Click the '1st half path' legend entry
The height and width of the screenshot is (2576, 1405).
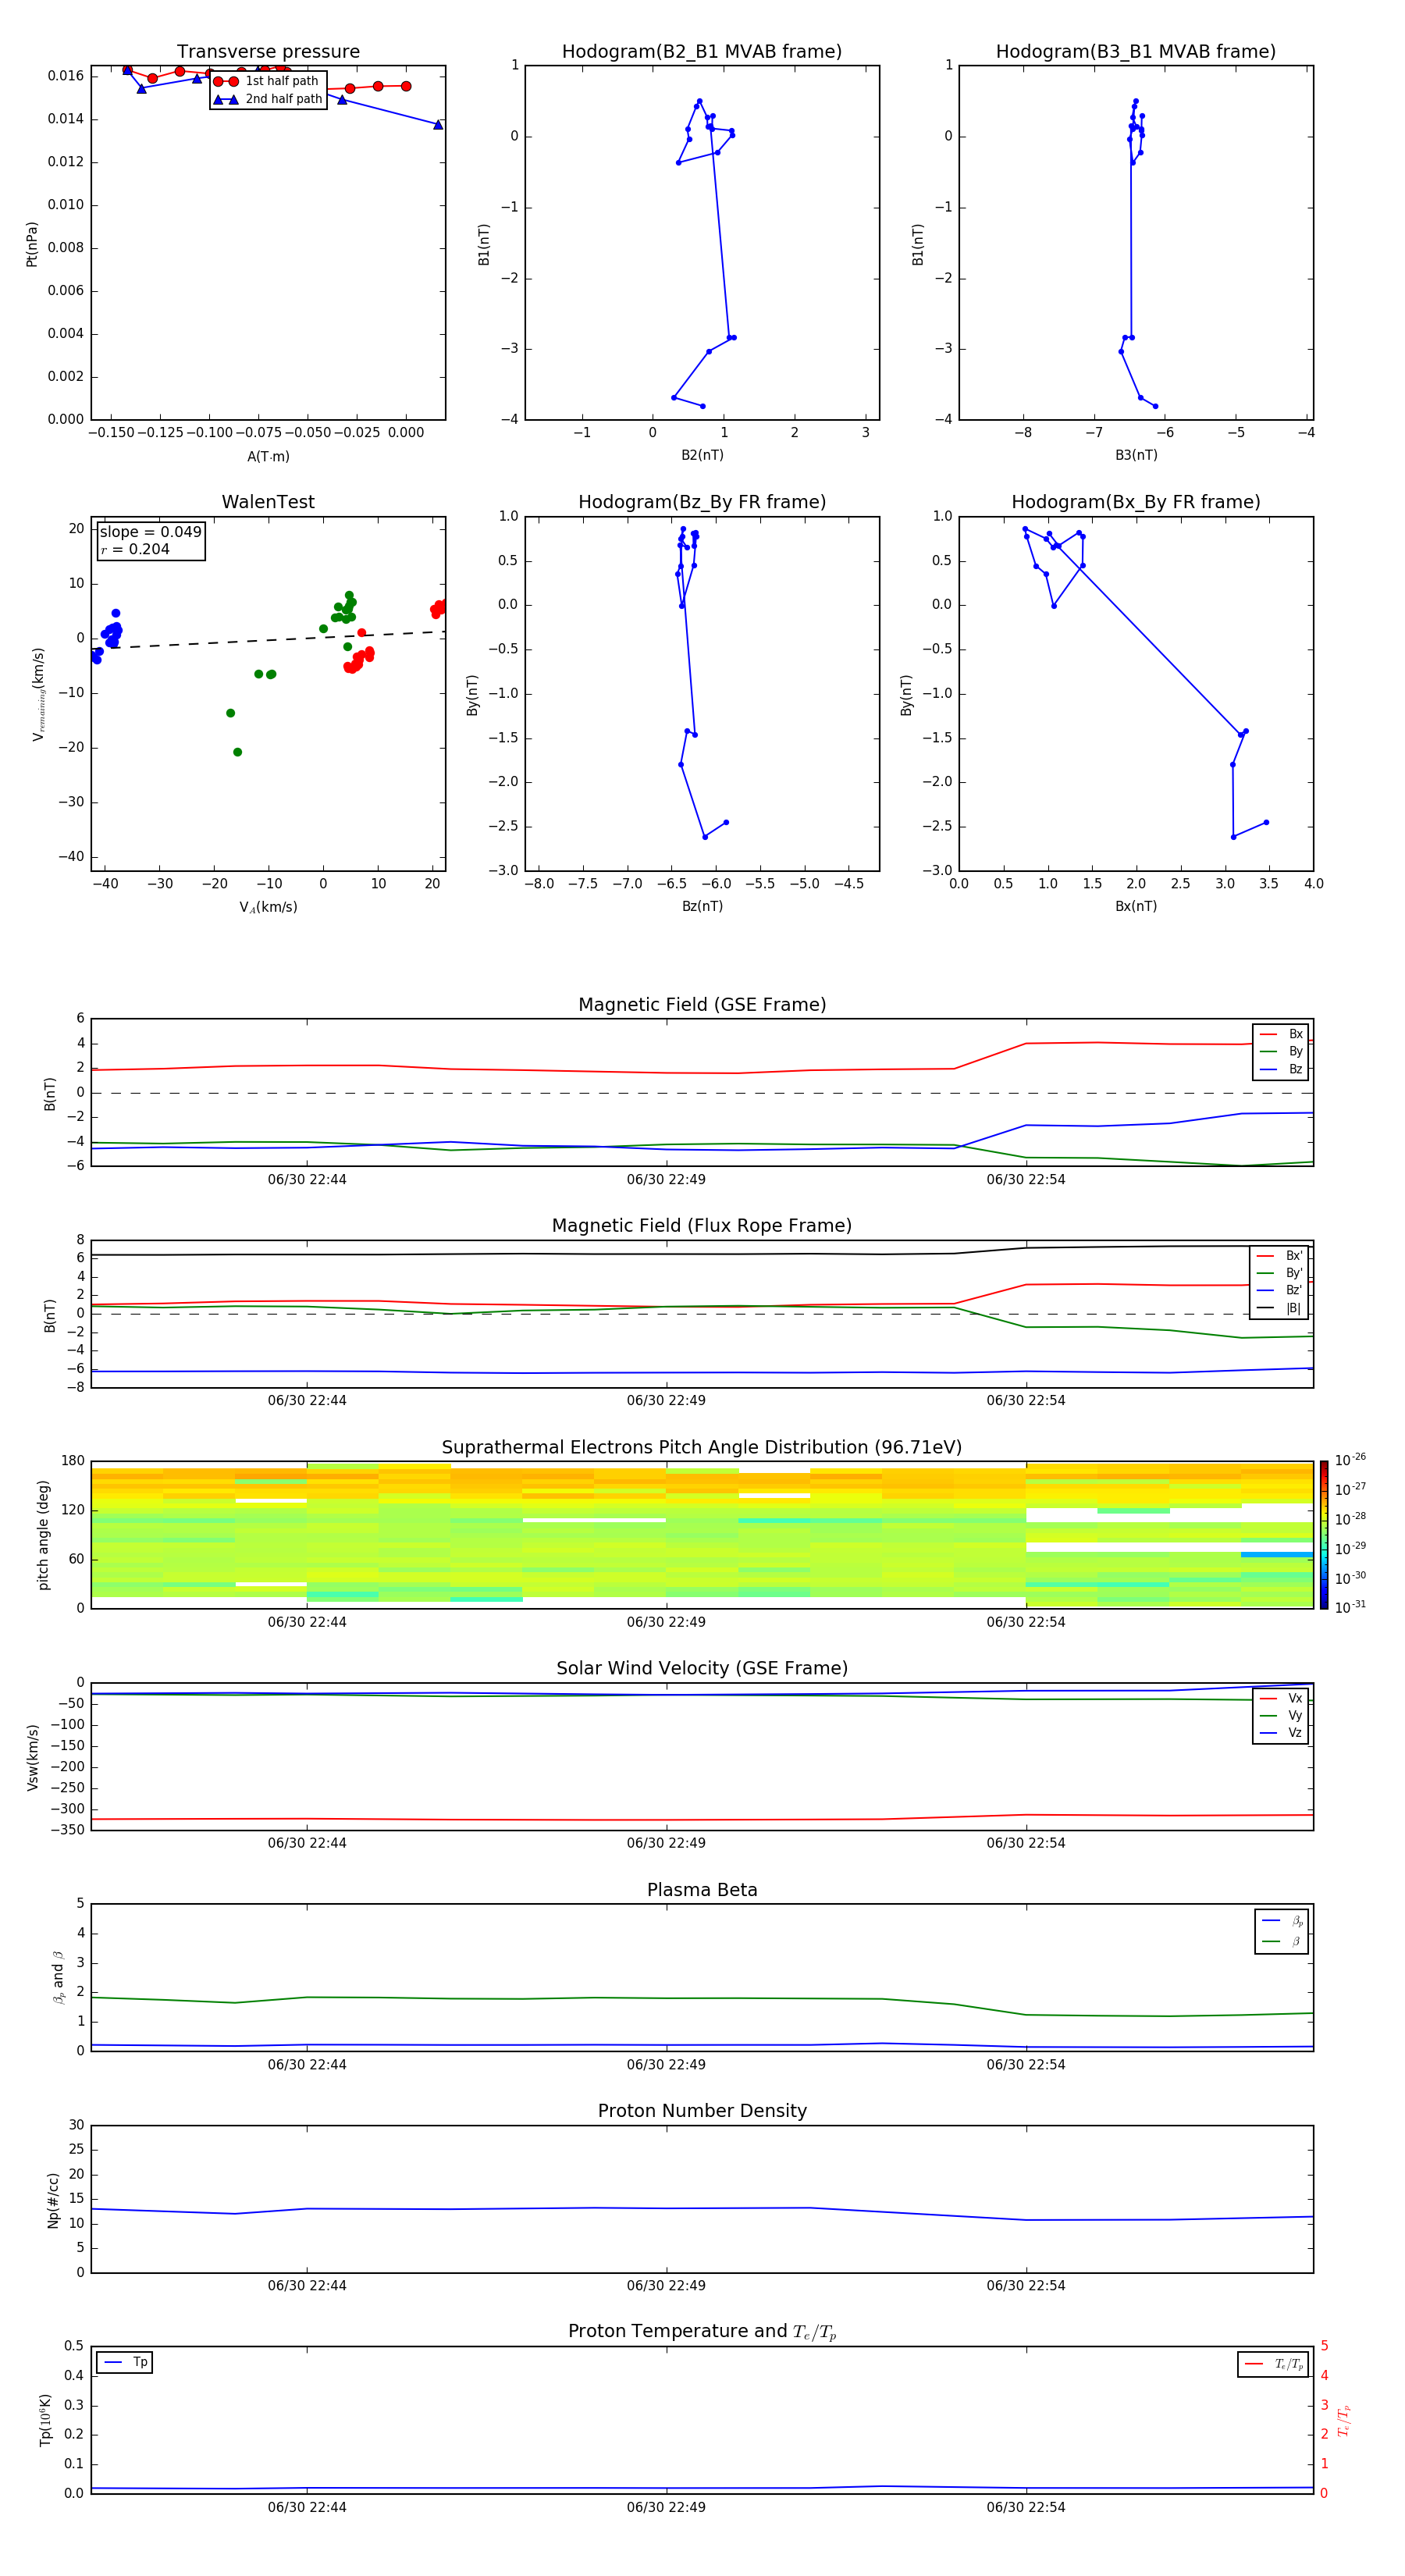pos(267,81)
